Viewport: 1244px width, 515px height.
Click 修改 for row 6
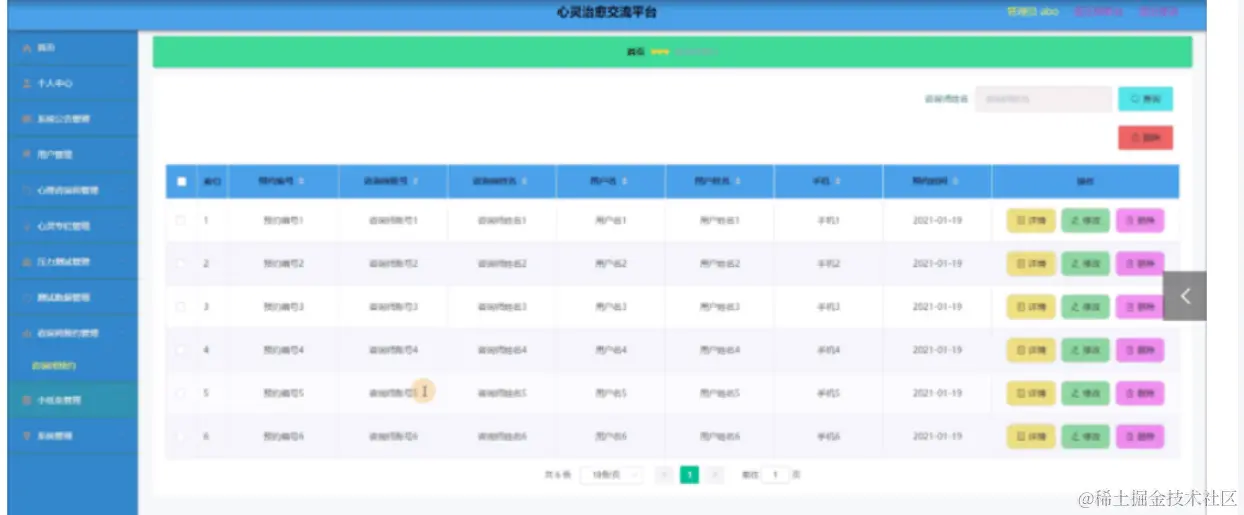click(x=1085, y=437)
